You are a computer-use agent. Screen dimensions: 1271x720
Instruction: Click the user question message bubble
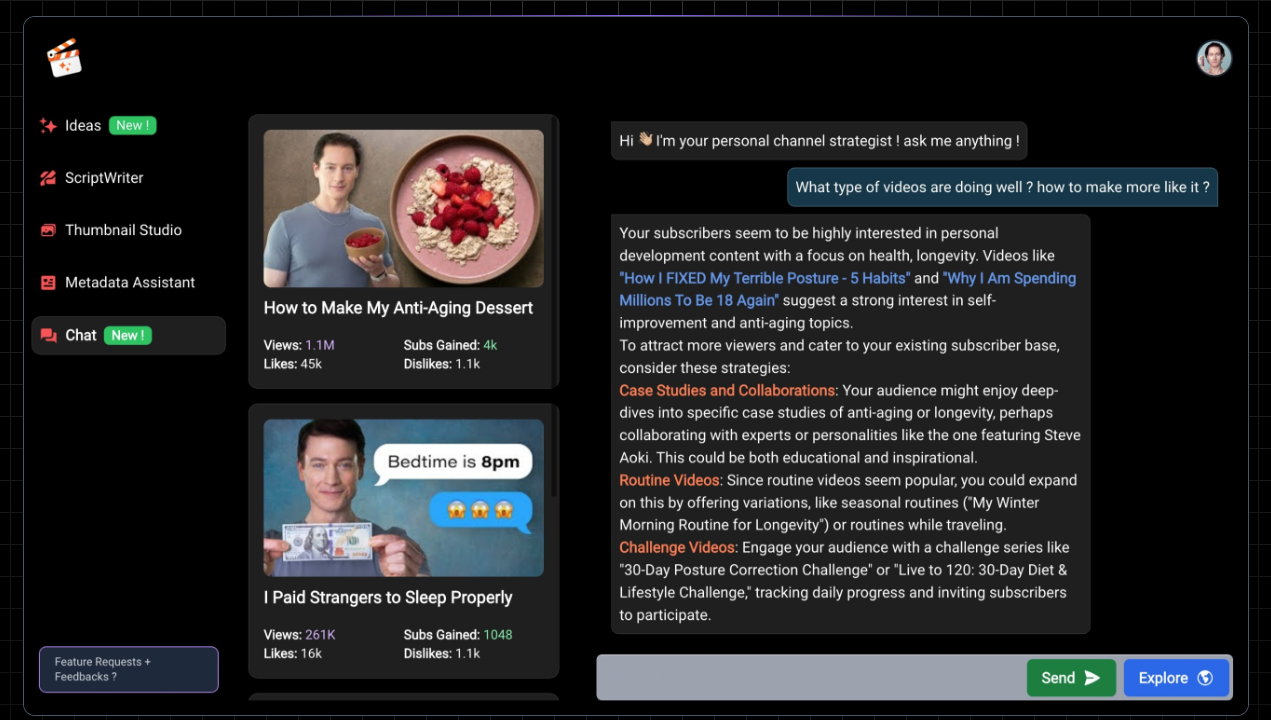pos(1002,187)
